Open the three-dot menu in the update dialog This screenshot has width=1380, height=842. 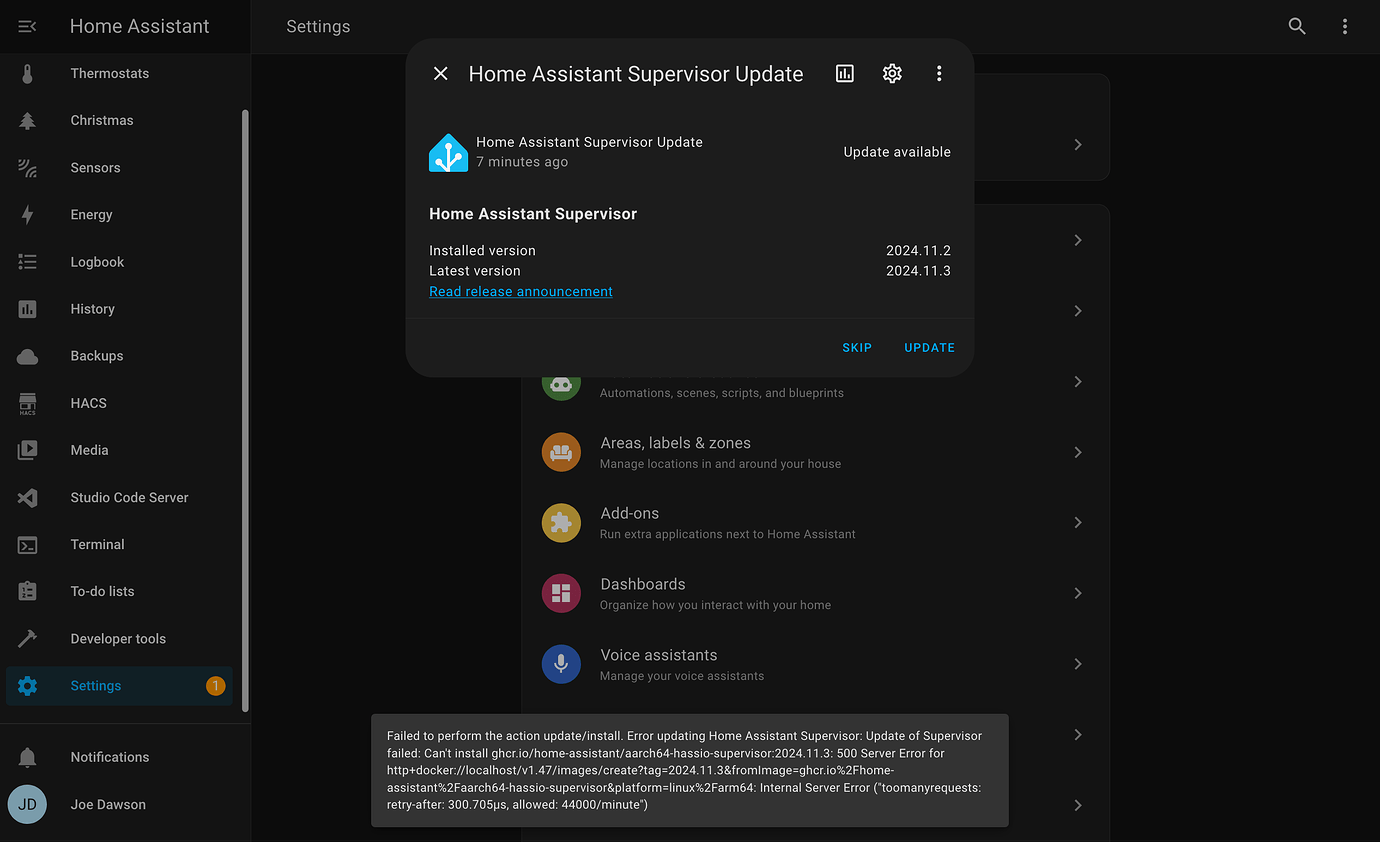[939, 73]
